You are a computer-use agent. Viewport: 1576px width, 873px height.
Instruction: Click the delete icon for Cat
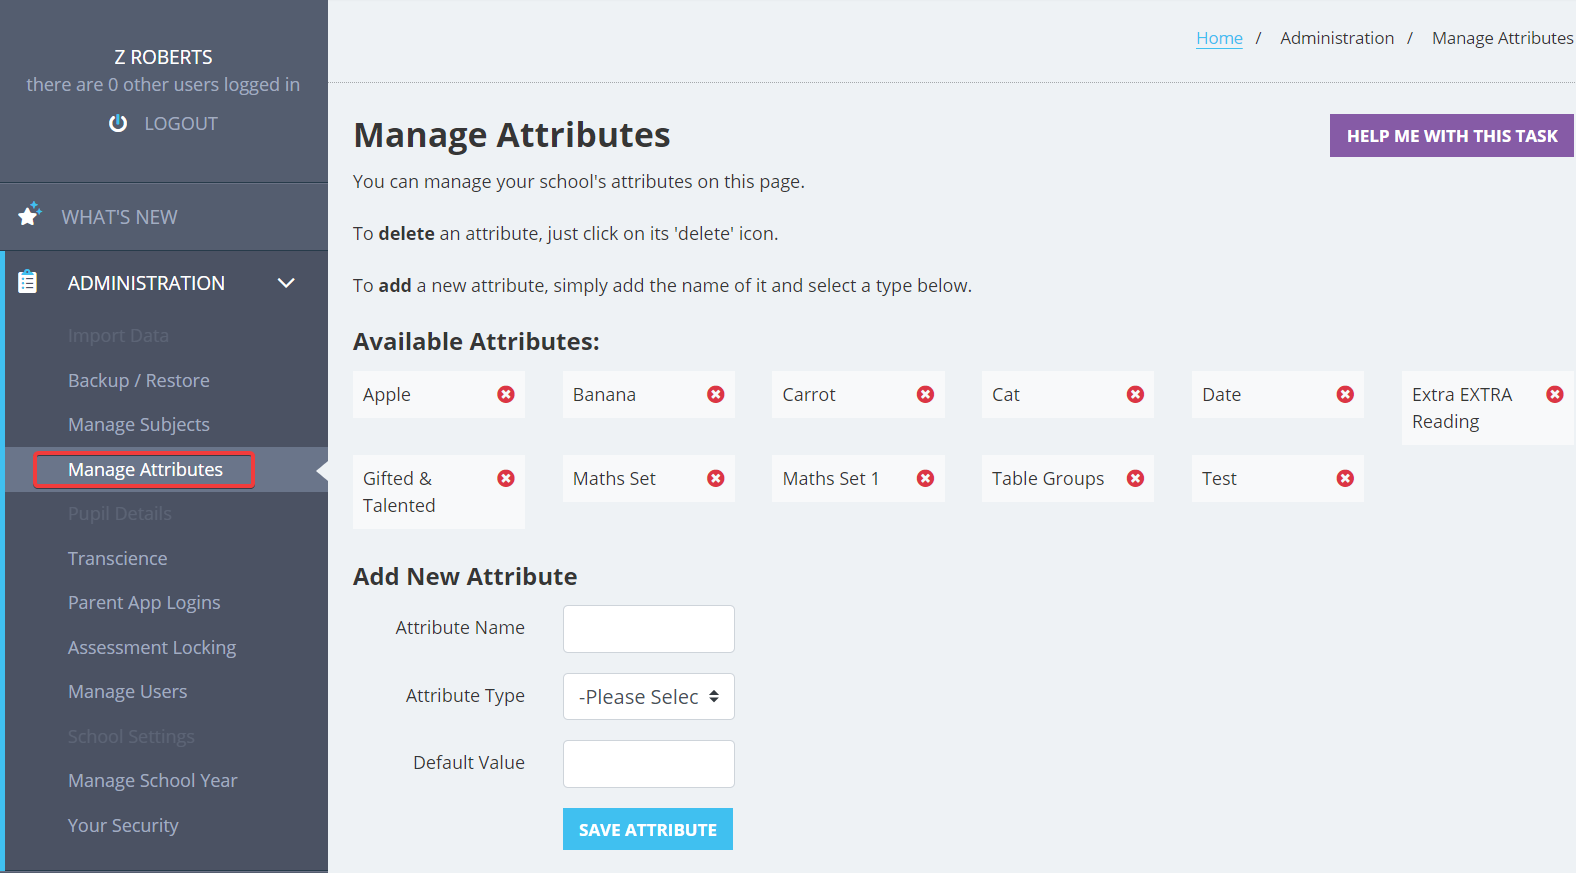(1135, 395)
